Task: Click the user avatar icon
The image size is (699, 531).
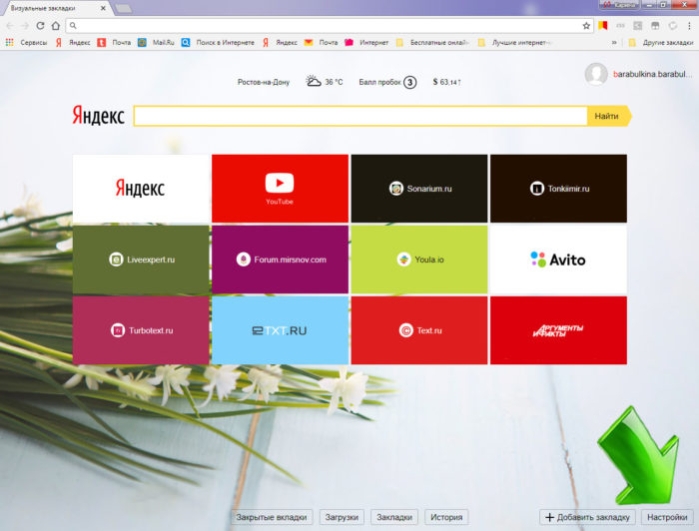Action: tap(596, 74)
